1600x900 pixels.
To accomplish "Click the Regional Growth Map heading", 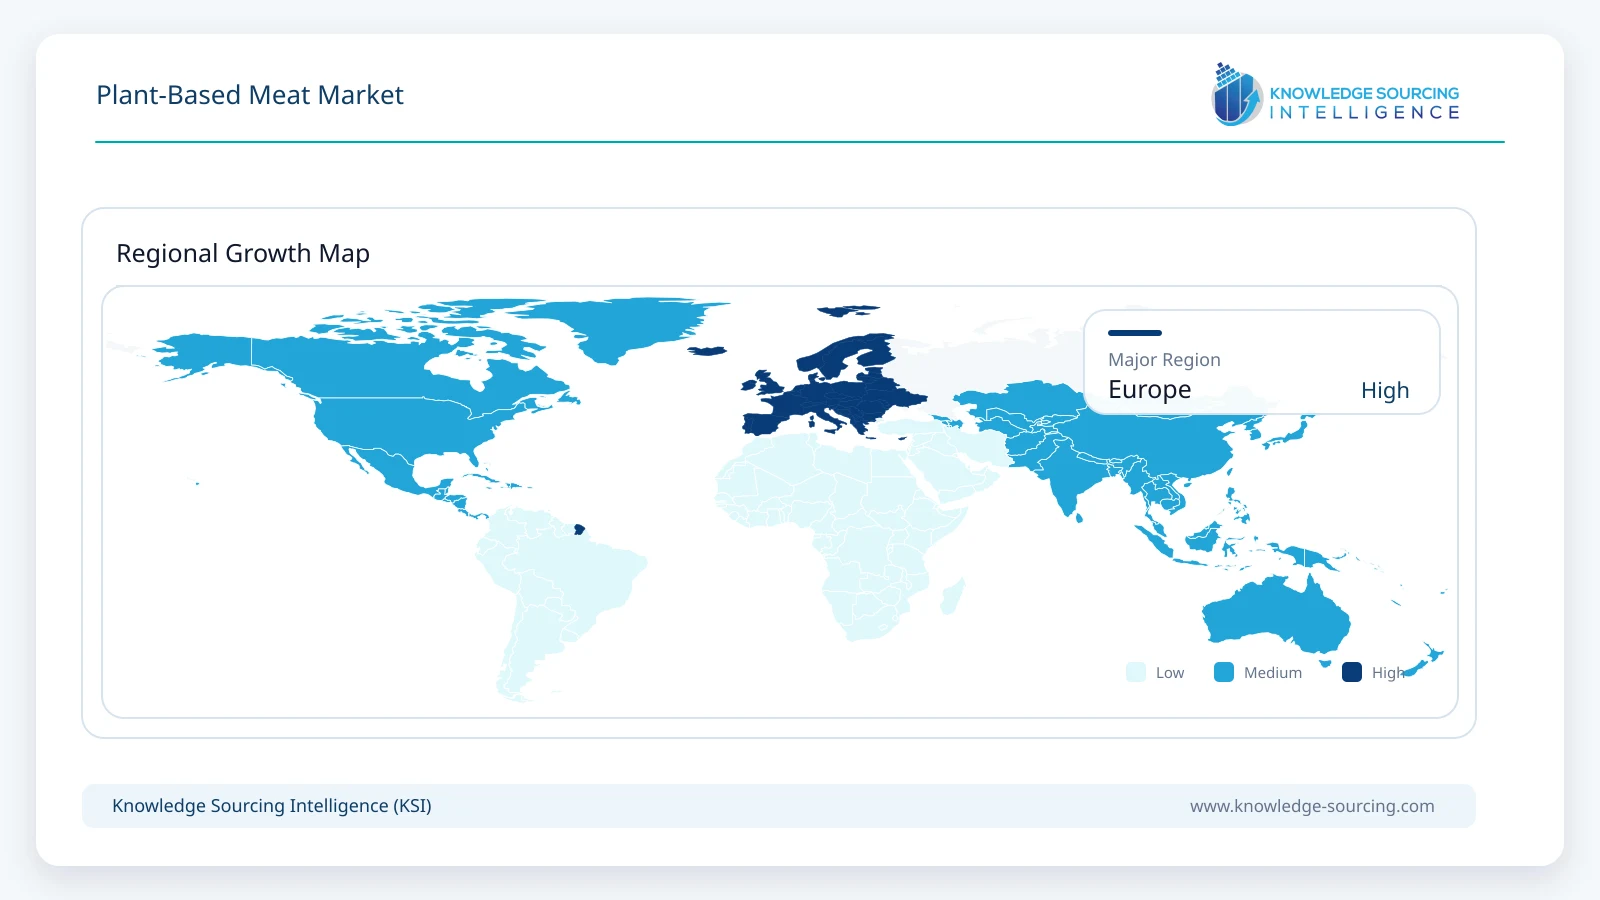I will coord(243,253).
